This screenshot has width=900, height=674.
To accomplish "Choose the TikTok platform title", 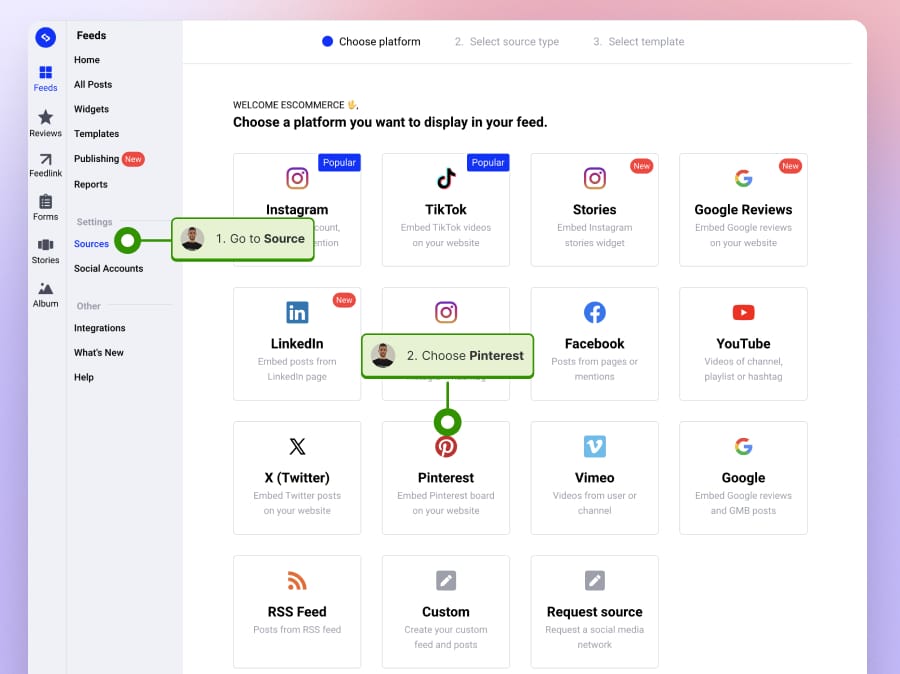I will [x=446, y=210].
